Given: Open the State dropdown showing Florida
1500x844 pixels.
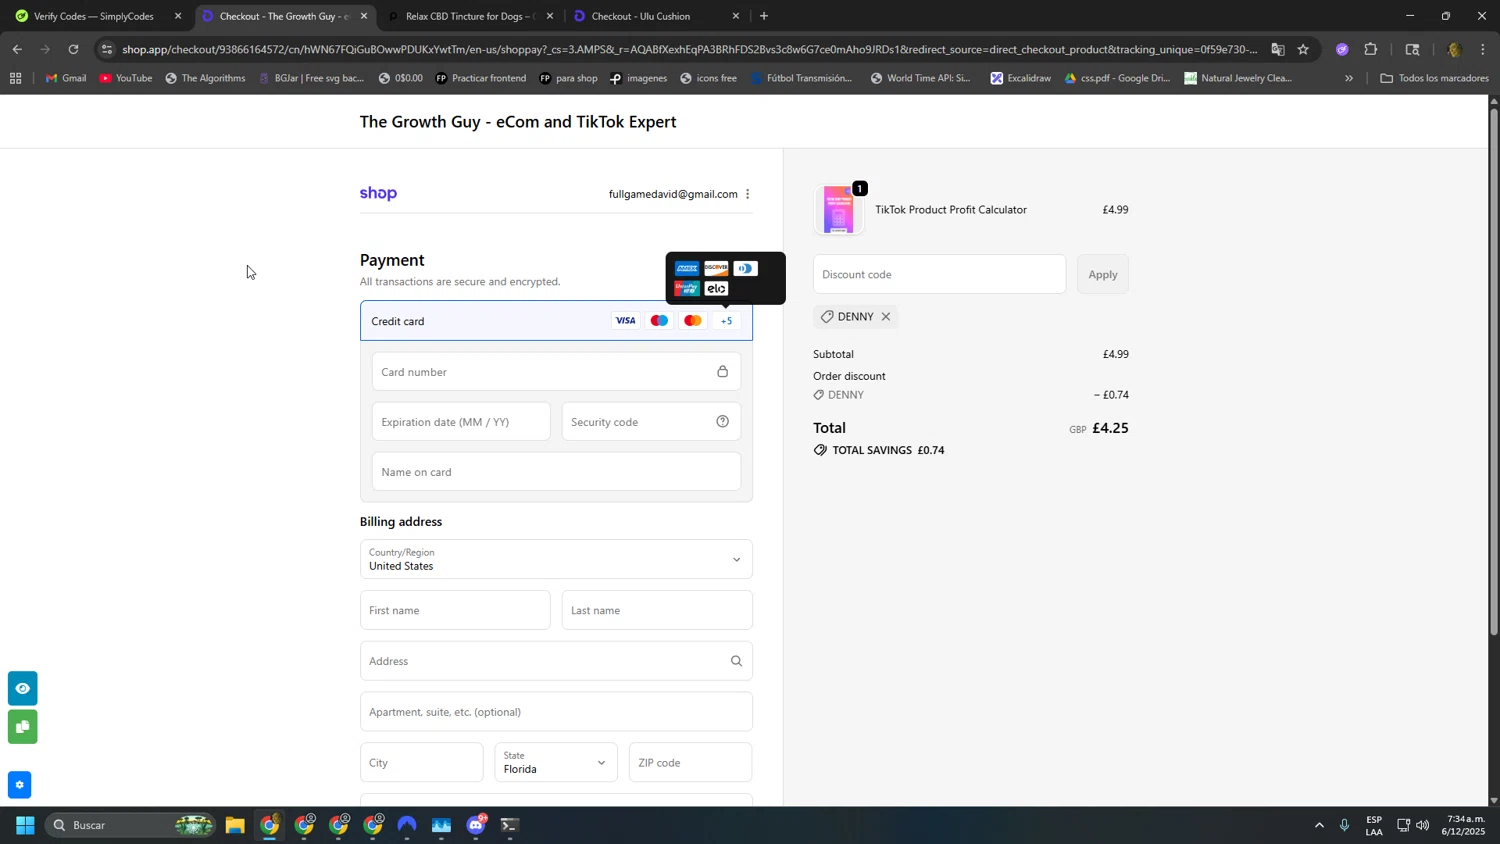Looking at the screenshot, I should [556, 763].
